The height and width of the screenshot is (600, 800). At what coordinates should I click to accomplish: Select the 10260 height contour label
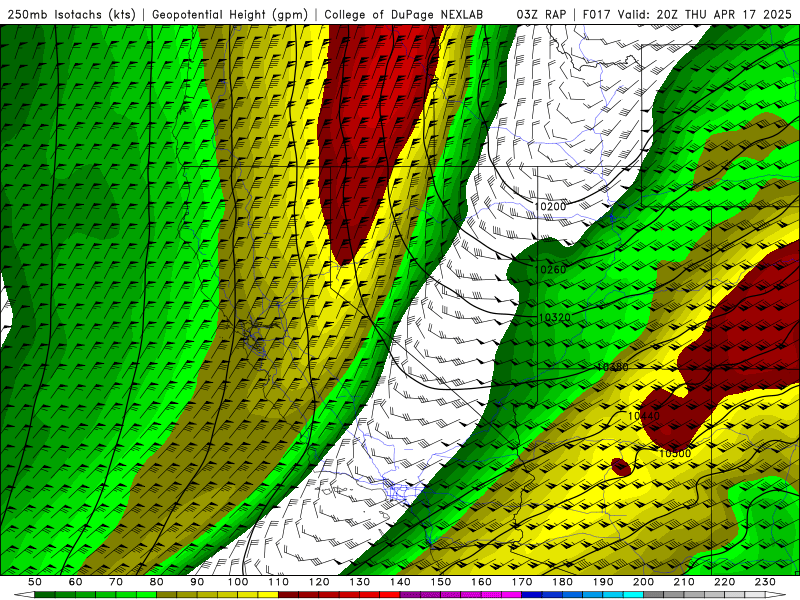click(x=551, y=269)
